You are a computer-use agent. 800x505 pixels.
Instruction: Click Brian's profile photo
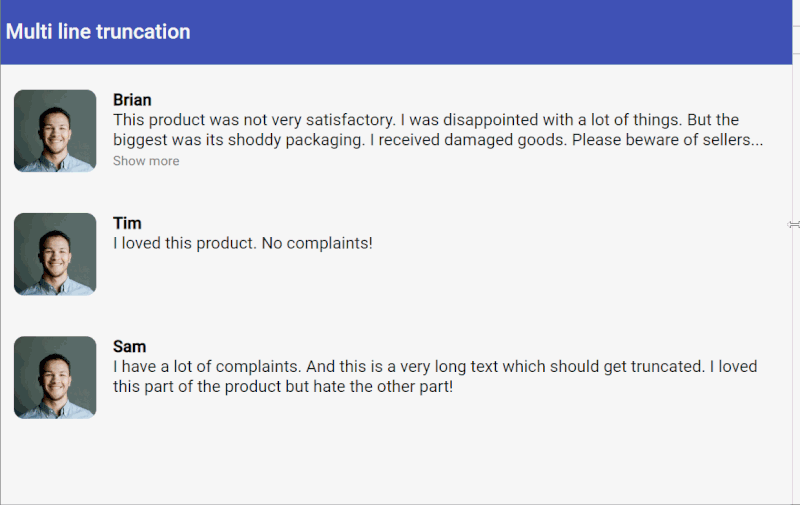pyautogui.click(x=55, y=131)
